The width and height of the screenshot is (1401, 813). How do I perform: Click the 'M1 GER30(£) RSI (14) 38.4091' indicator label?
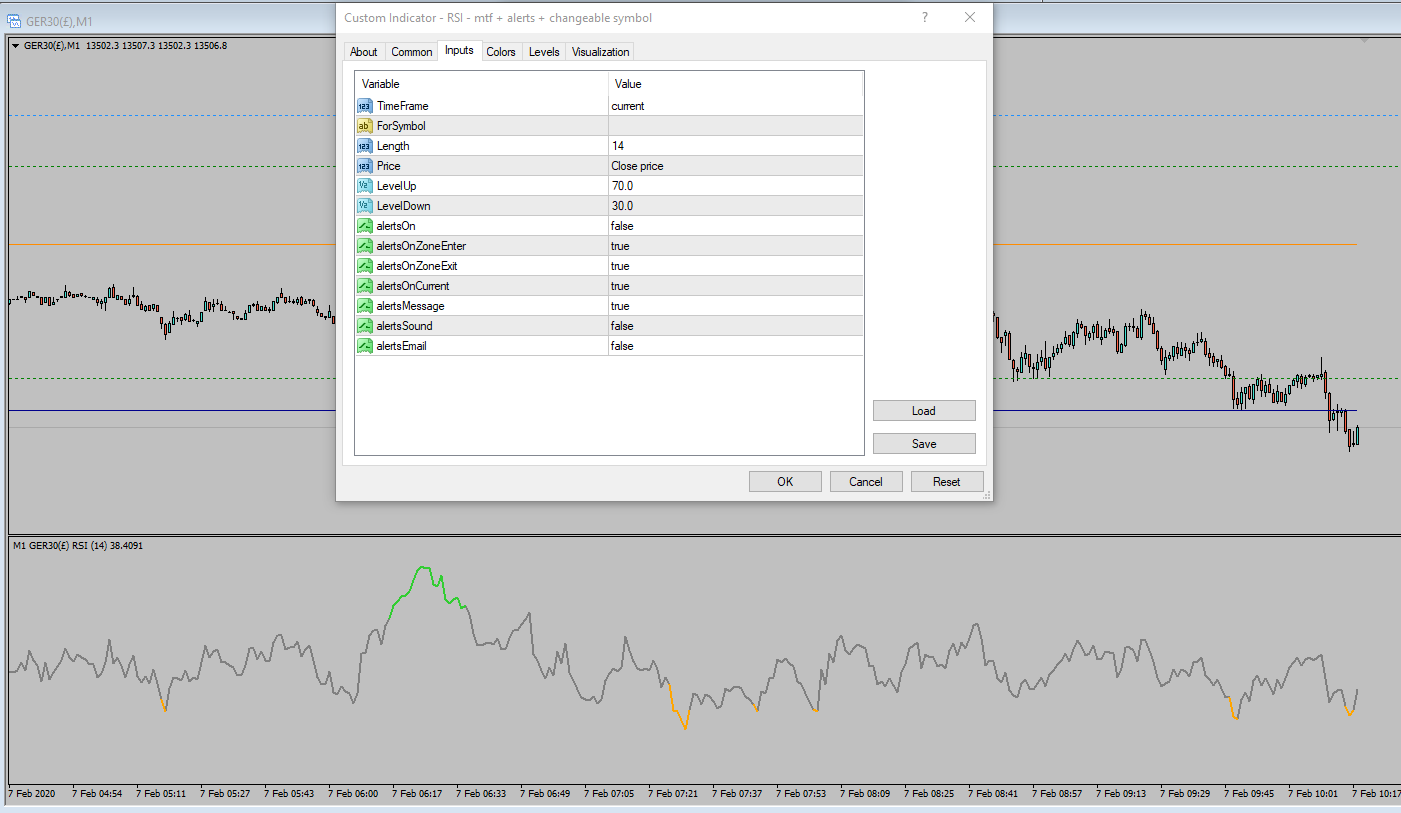[x=77, y=546]
